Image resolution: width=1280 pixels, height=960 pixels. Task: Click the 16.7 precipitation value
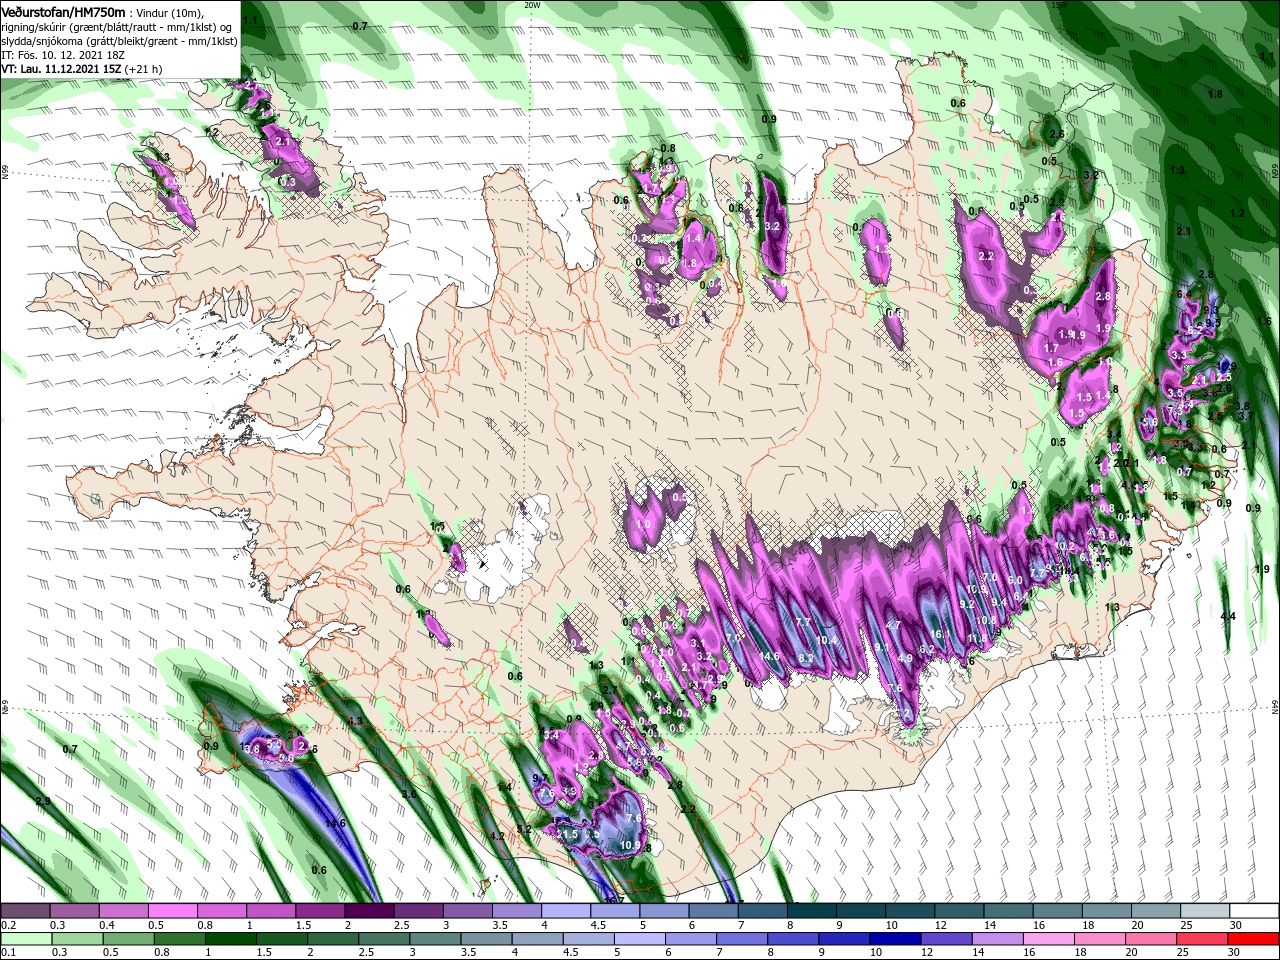(x=615, y=900)
